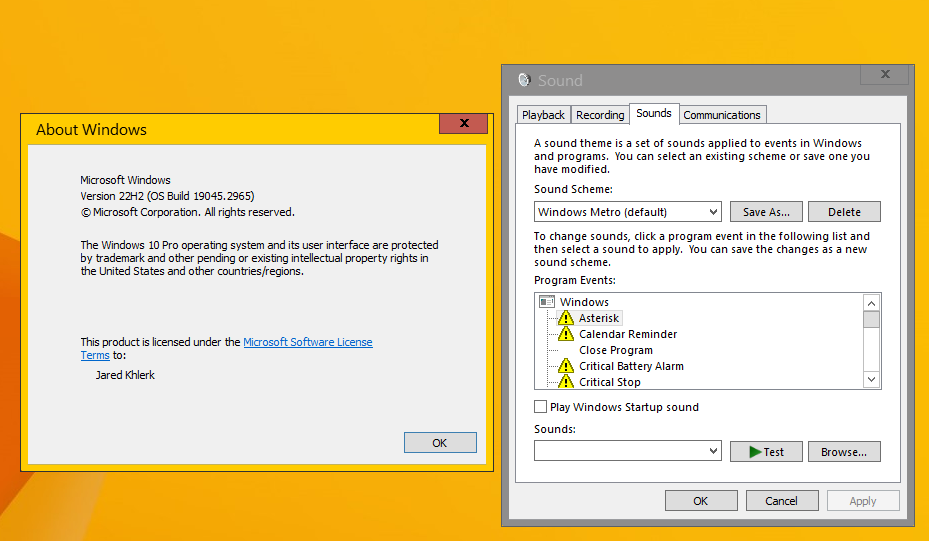Delete the current sound scheme
Image resolution: width=929 pixels, height=541 pixels.
pos(844,212)
